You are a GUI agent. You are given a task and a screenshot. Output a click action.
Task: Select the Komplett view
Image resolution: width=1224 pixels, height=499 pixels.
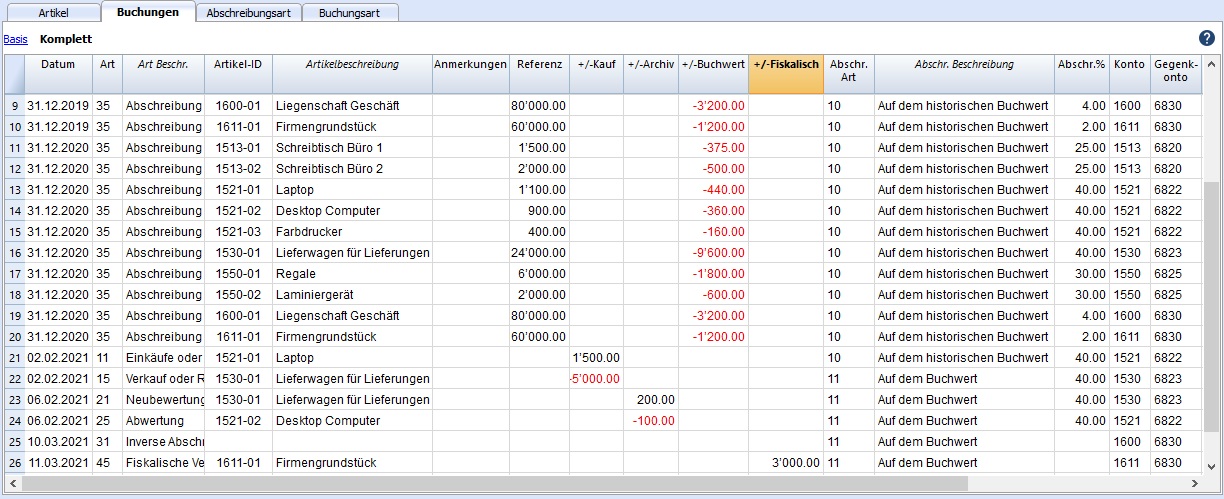pos(66,40)
